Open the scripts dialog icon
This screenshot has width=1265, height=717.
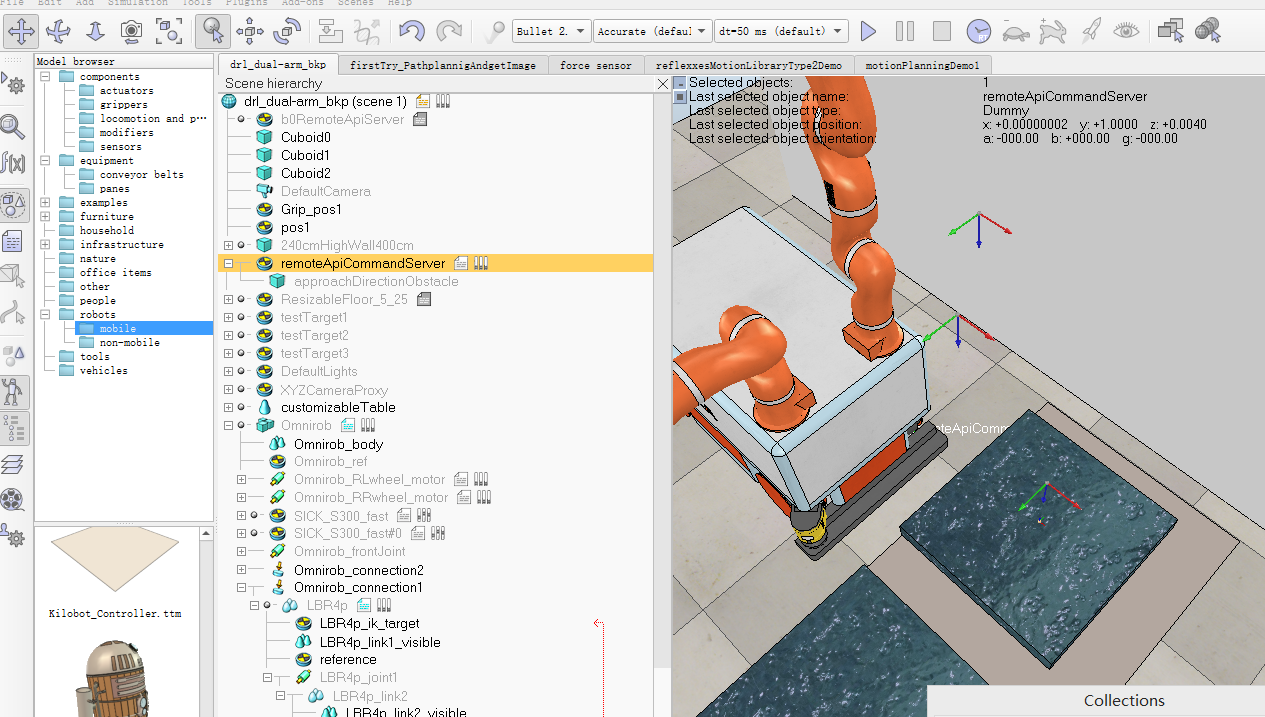click(x=14, y=241)
